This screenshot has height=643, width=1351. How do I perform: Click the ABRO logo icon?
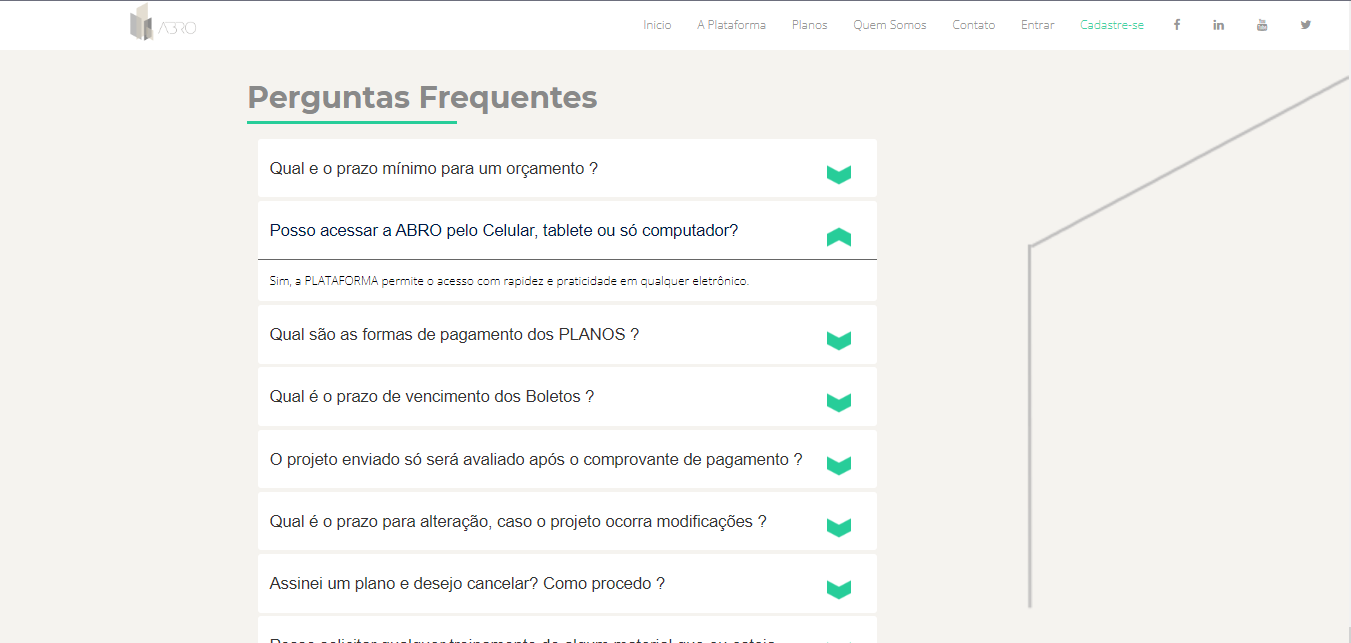point(162,24)
